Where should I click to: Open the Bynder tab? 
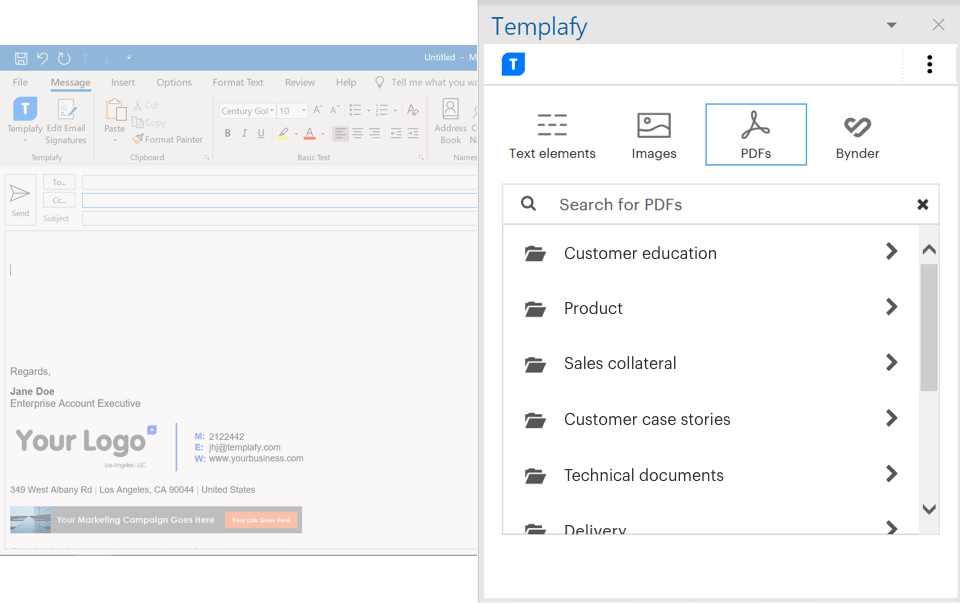(x=857, y=135)
